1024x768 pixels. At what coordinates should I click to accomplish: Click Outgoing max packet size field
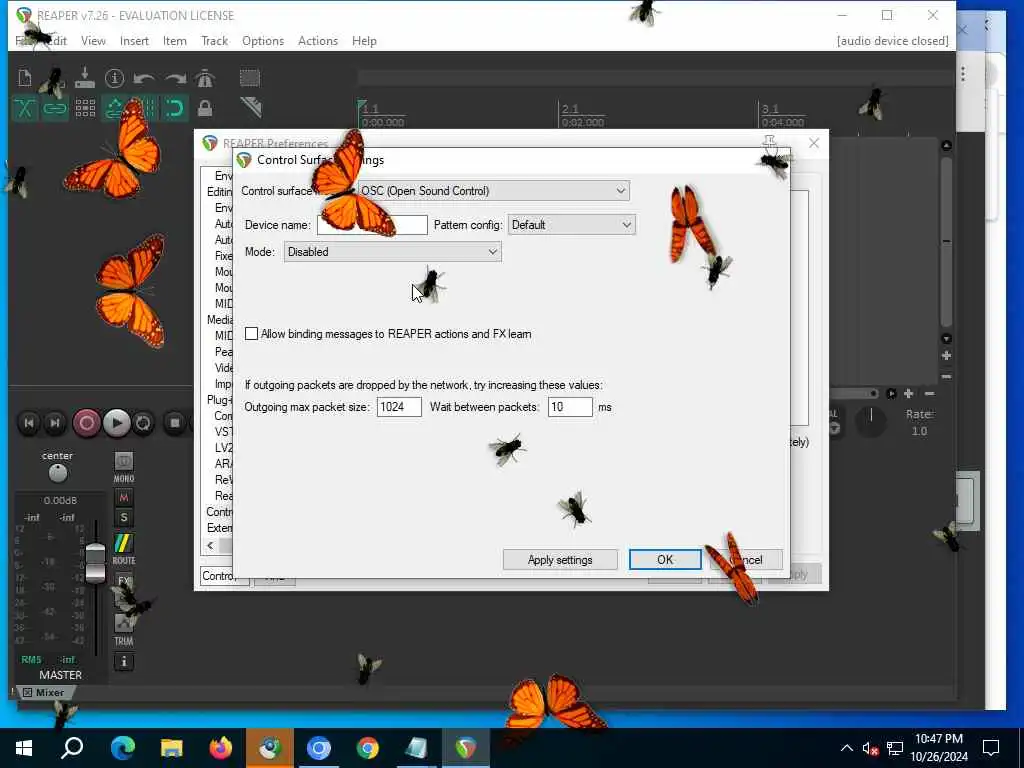(399, 407)
